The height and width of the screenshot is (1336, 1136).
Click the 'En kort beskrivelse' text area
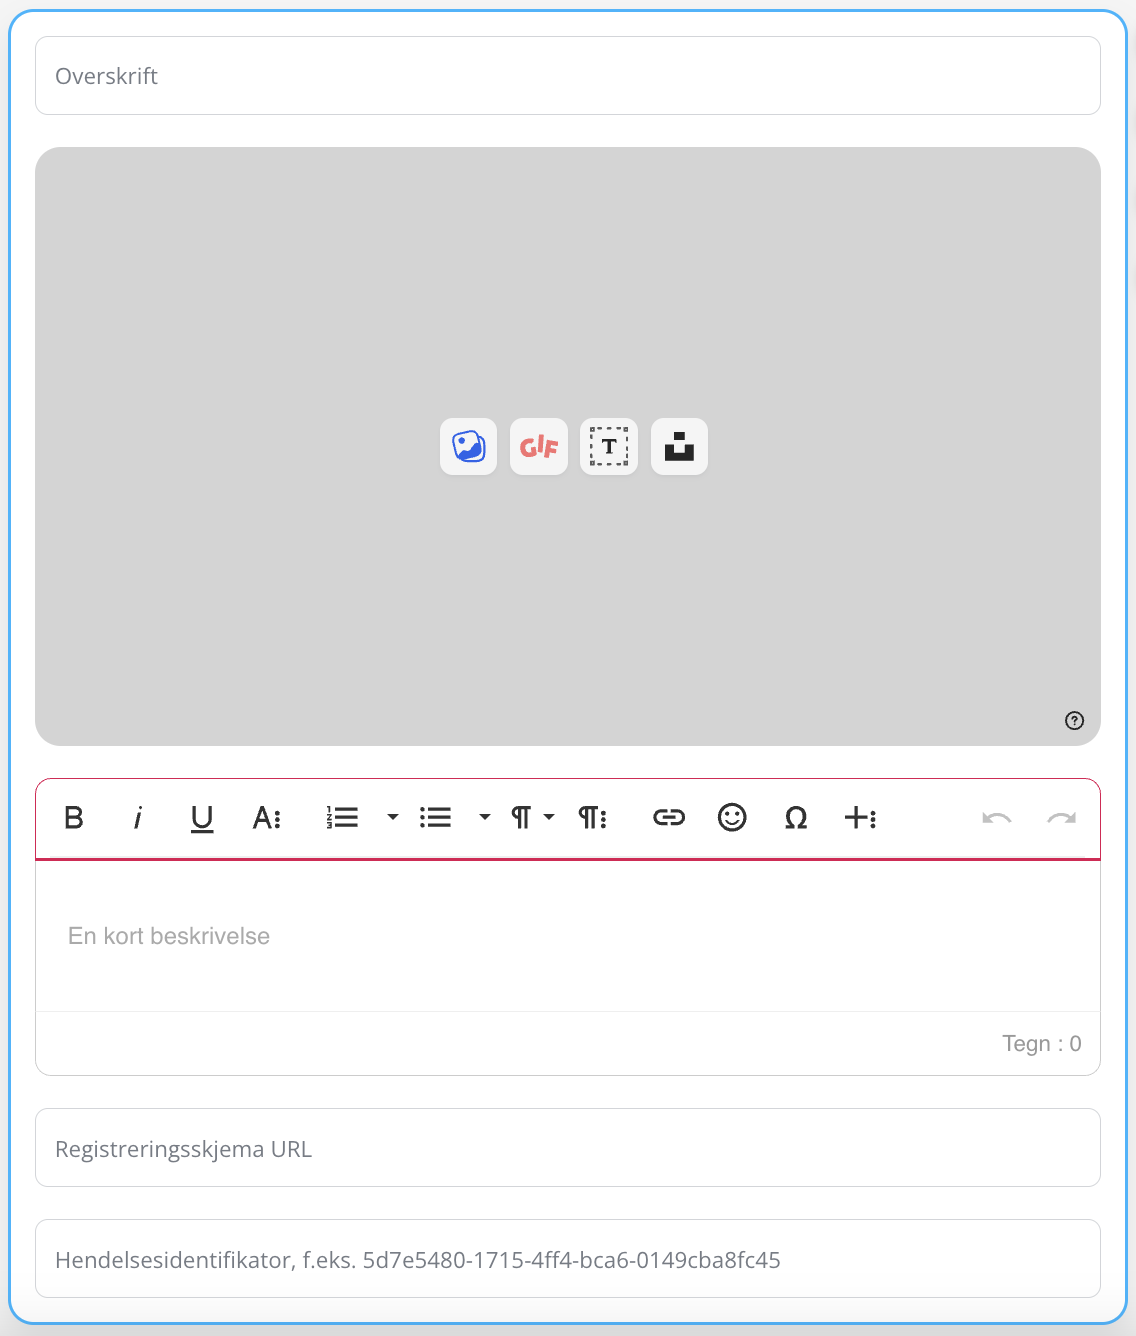[568, 936]
